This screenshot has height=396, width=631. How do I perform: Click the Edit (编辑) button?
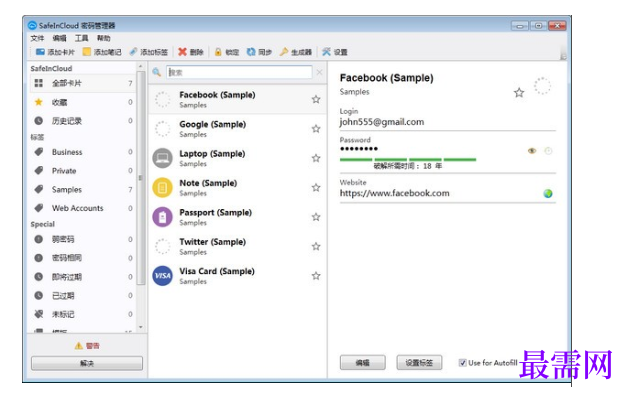click(363, 363)
